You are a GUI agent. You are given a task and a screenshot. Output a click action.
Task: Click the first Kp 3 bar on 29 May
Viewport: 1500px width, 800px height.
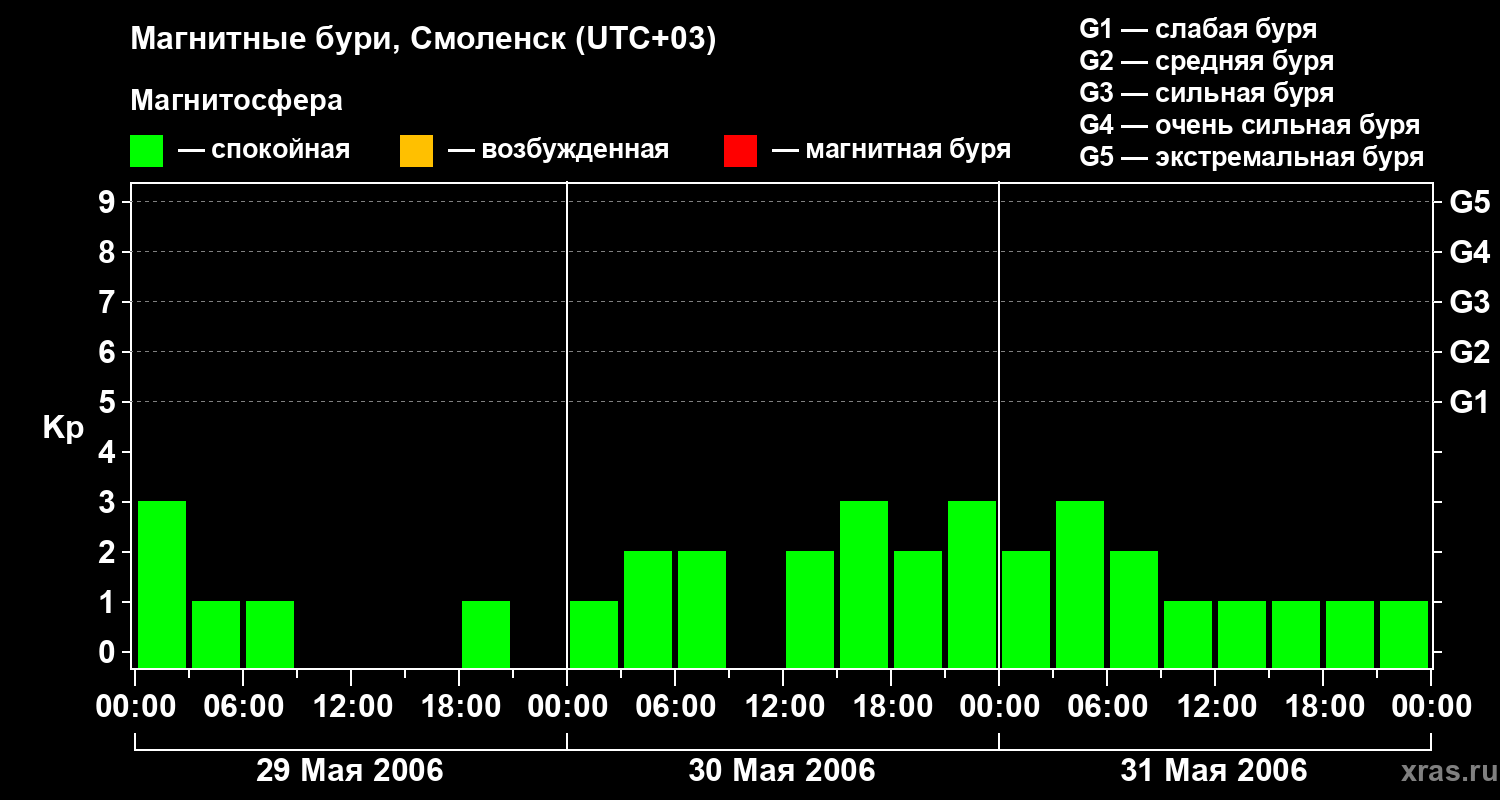click(162, 584)
